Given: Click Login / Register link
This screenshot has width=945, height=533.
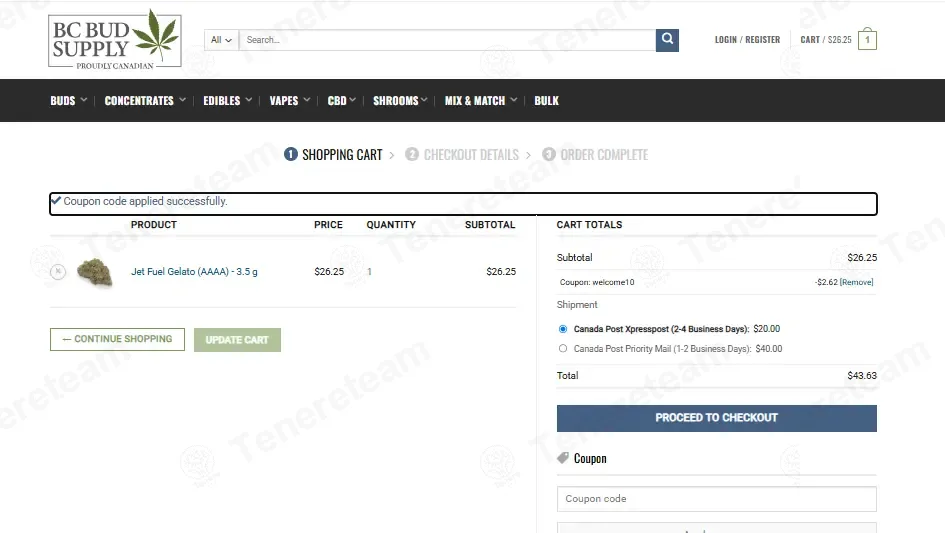Looking at the screenshot, I should click(x=747, y=40).
